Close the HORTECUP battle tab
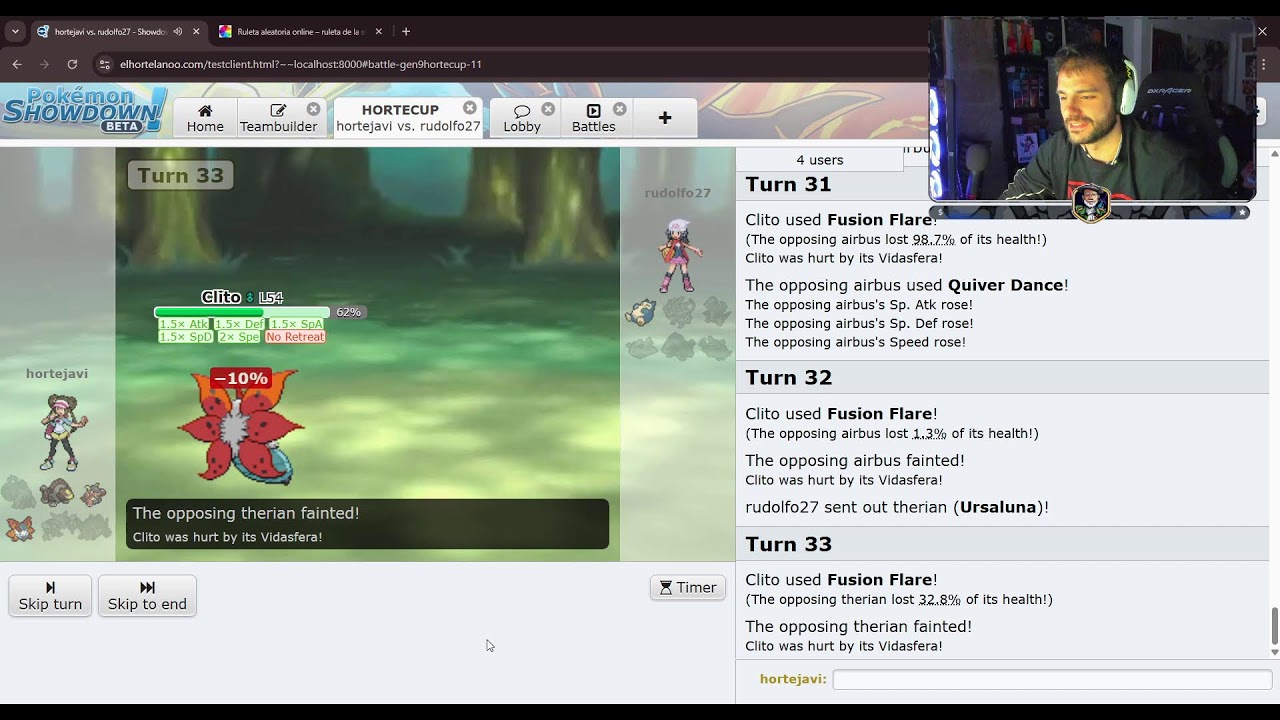 coord(470,108)
